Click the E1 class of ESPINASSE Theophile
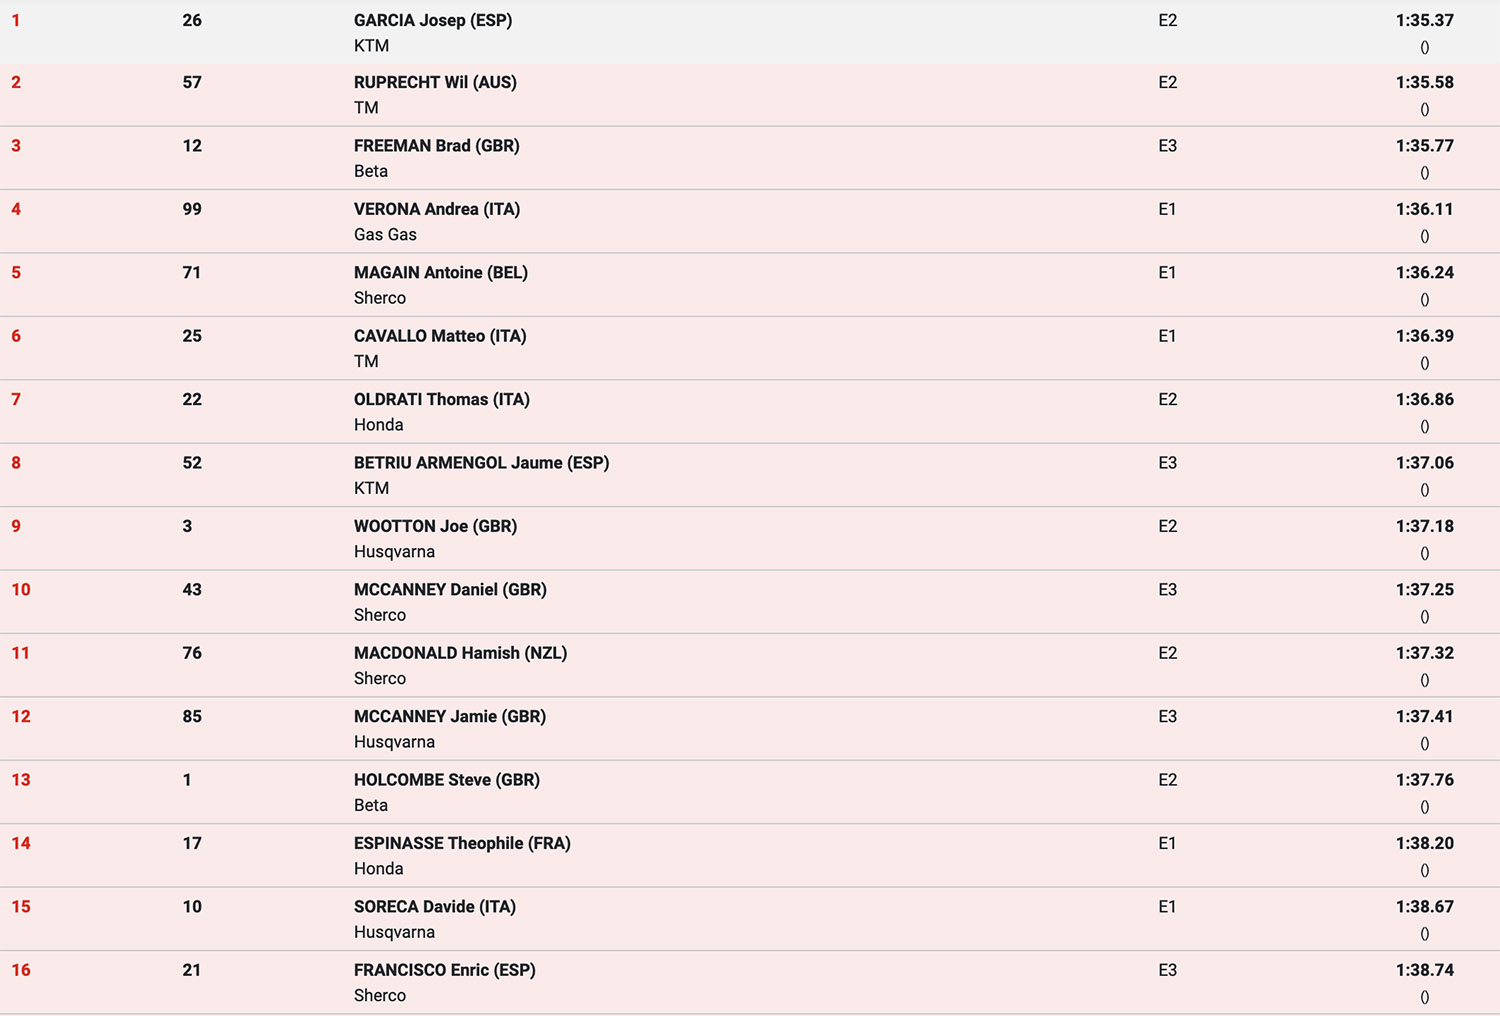 pyautogui.click(x=1167, y=843)
